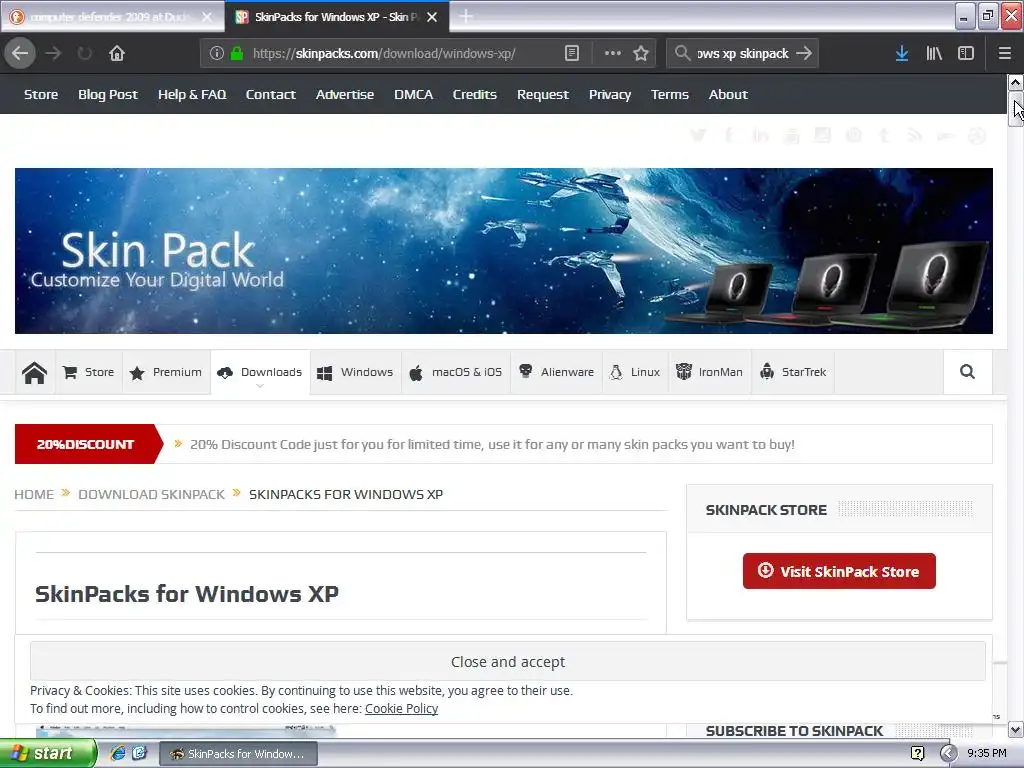Click help question mark tray icon
Image resolution: width=1024 pixels, height=768 pixels.
click(918, 754)
